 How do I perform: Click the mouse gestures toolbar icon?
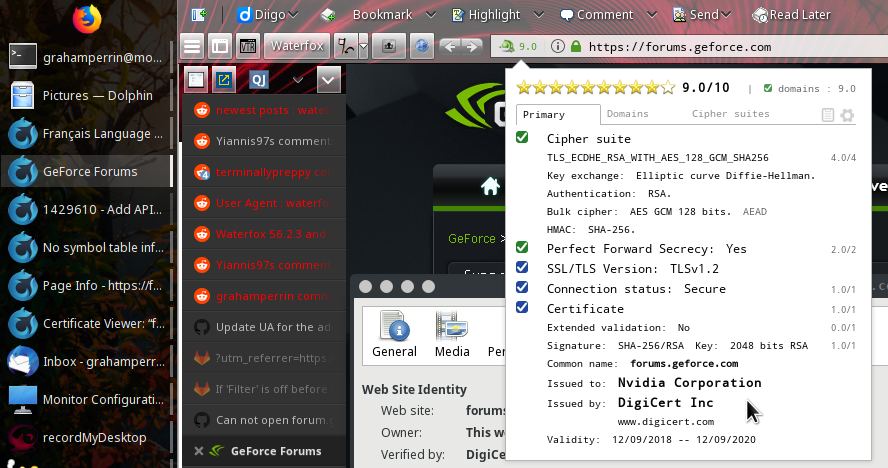[x=345, y=46]
